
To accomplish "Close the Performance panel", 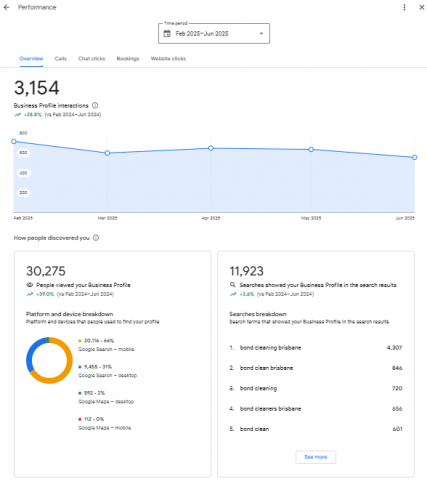I will pyautogui.click(x=421, y=7).
